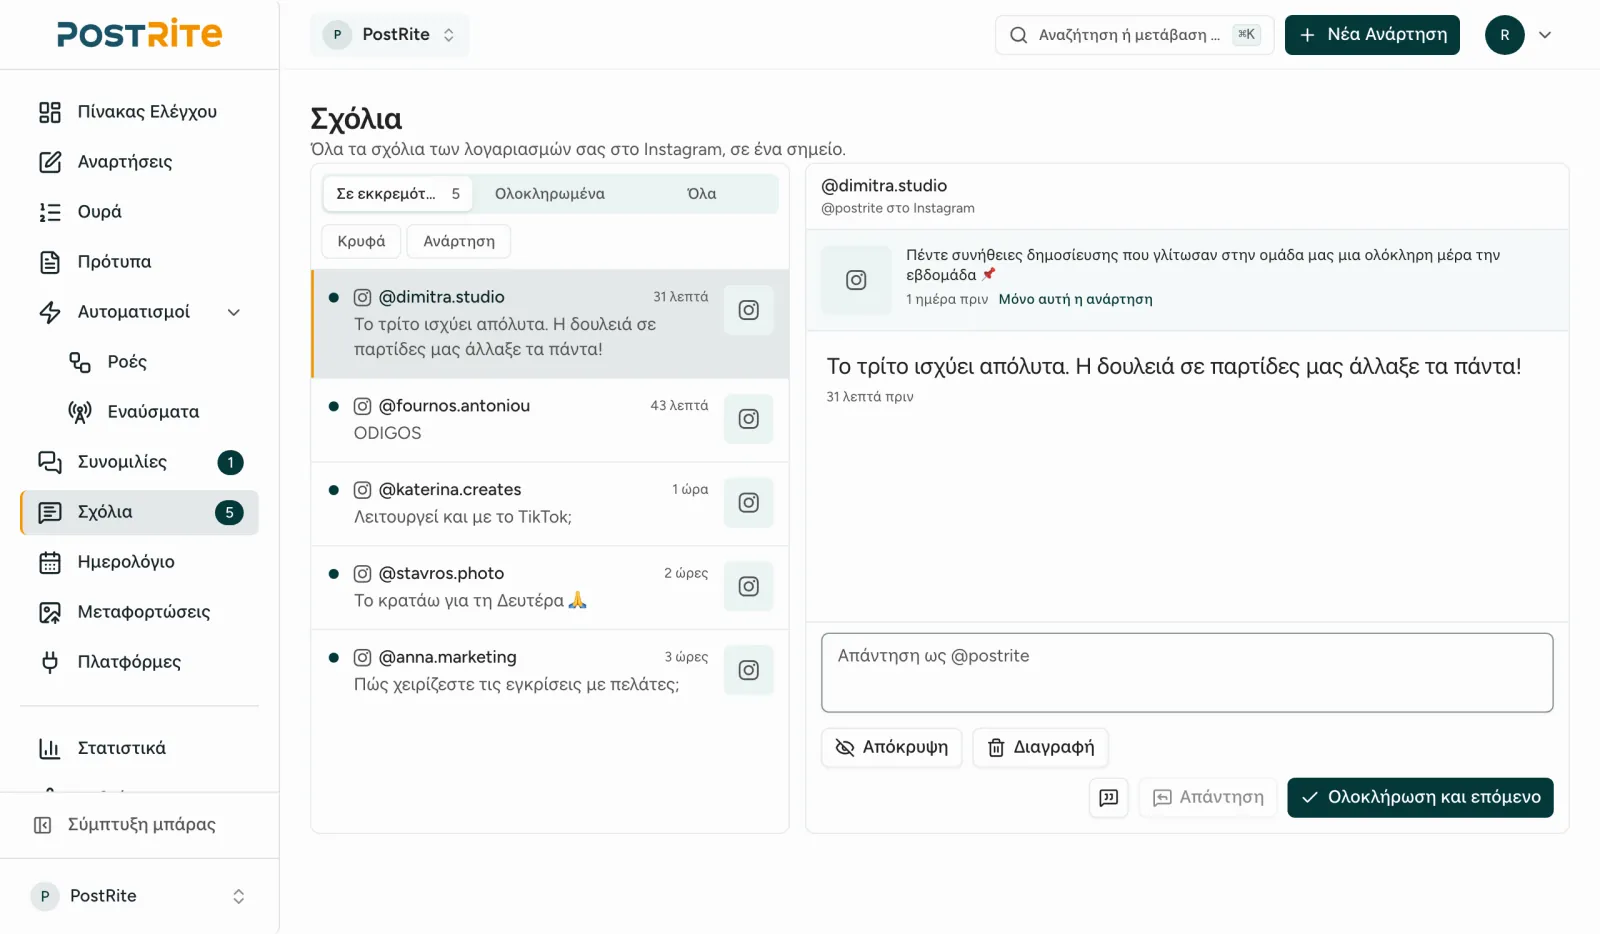Click the user avatar R

[1504, 35]
